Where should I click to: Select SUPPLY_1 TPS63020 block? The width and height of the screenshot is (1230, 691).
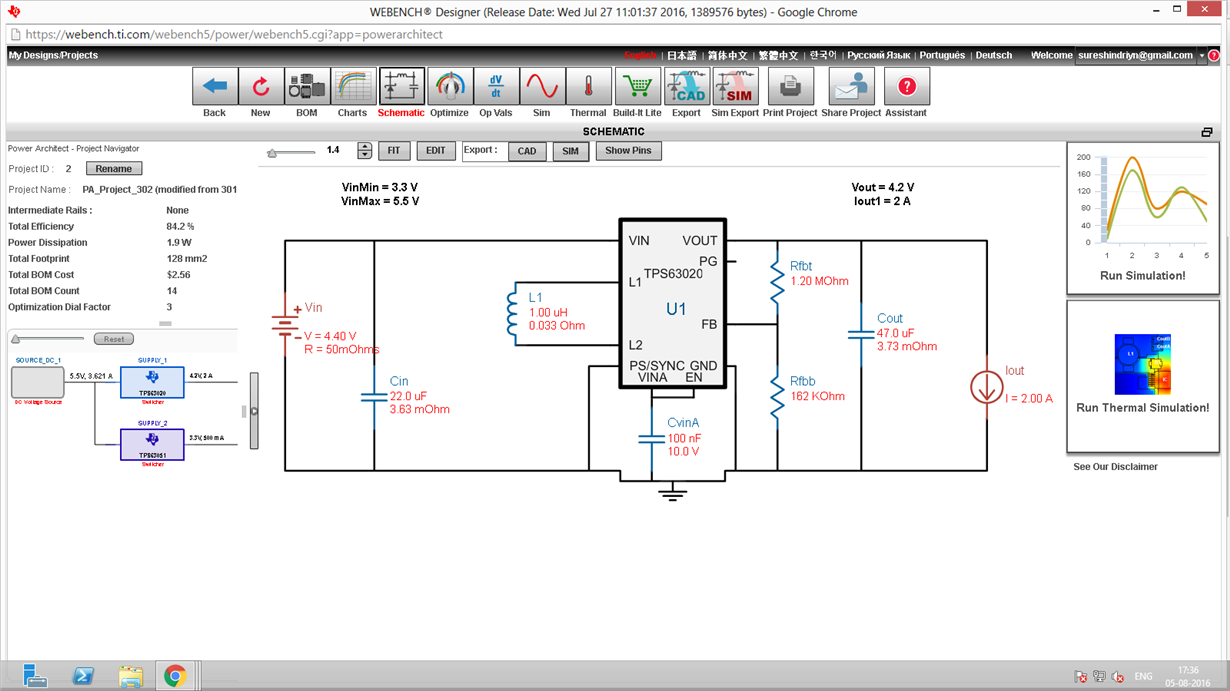pyautogui.click(x=152, y=381)
